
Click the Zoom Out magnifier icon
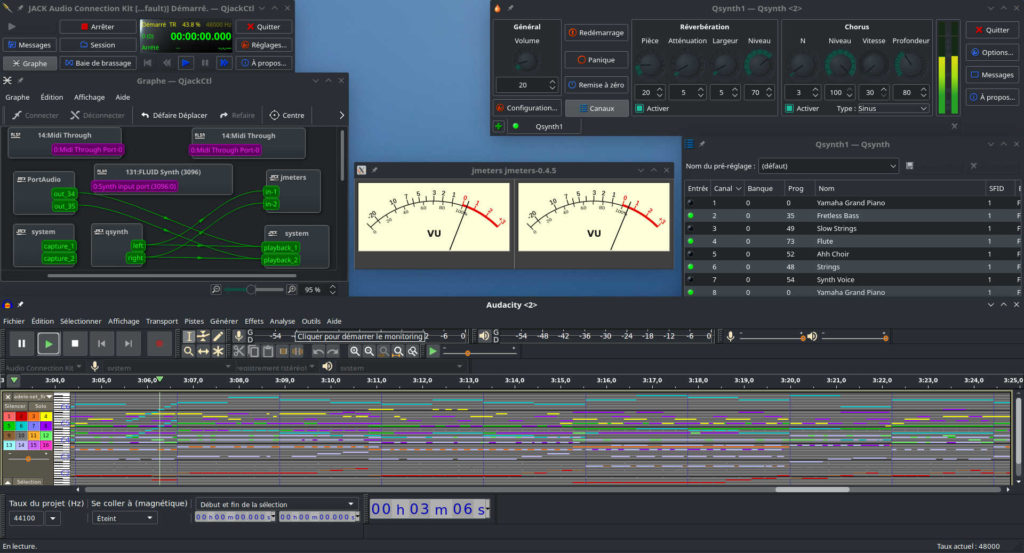click(x=369, y=352)
